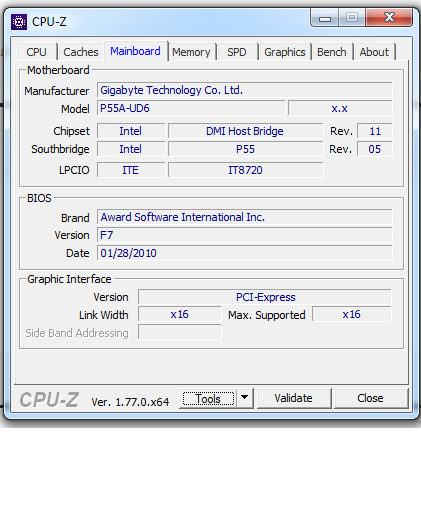Viewport: 421px width, 524px height.
Task: Switch to the Graphics tab
Action: 285,52
